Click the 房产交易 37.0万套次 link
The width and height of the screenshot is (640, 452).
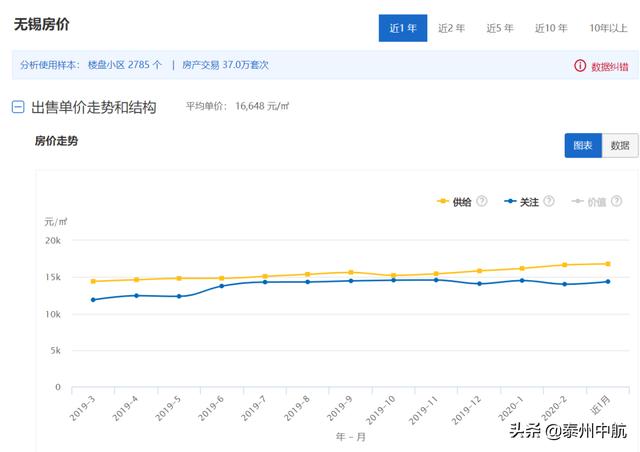point(225,65)
